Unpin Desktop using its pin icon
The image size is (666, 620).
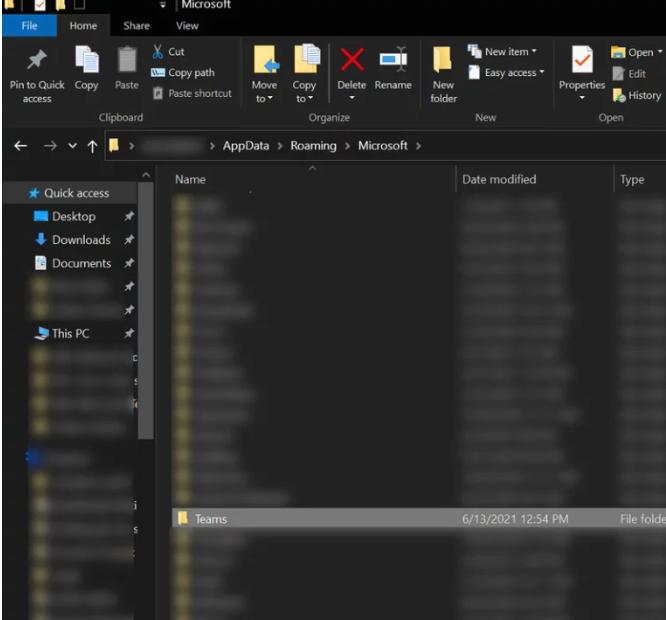[129, 217]
